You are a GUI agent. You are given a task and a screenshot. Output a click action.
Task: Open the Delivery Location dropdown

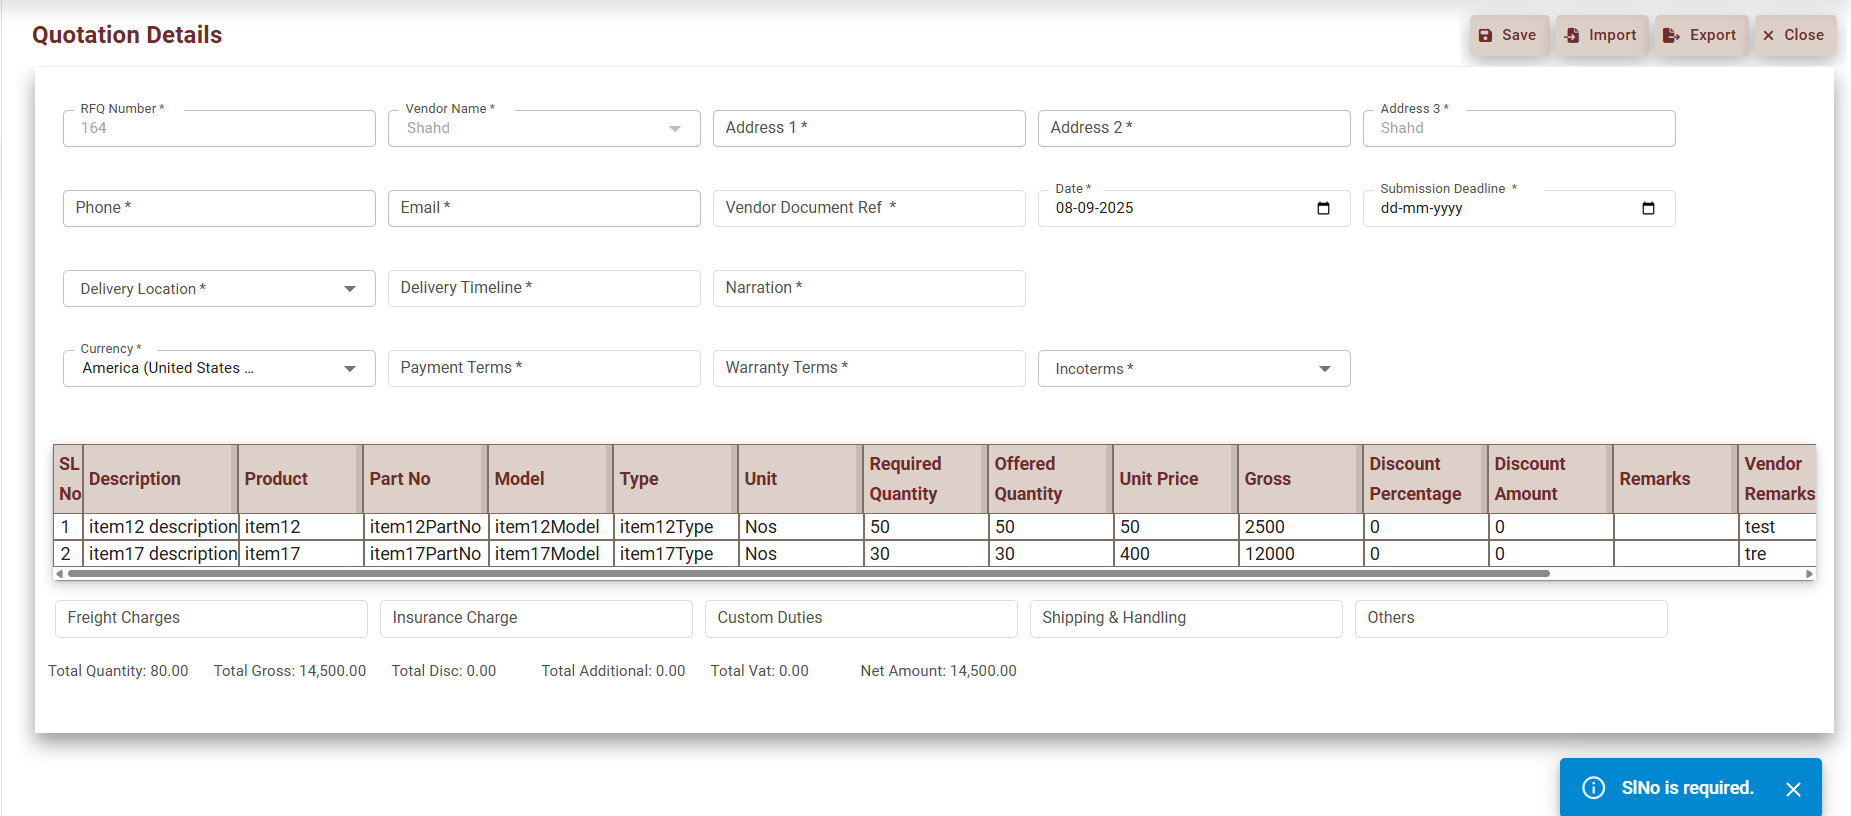click(x=350, y=289)
